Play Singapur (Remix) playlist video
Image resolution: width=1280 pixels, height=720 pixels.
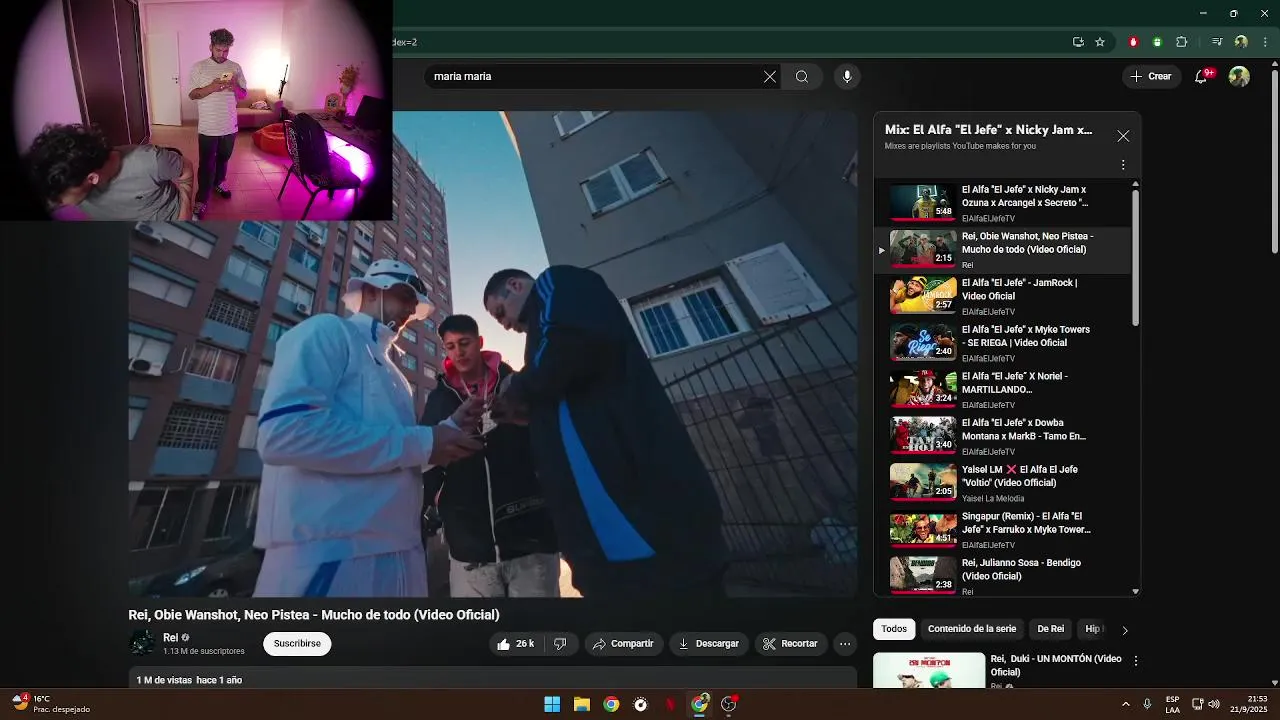click(1003, 530)
